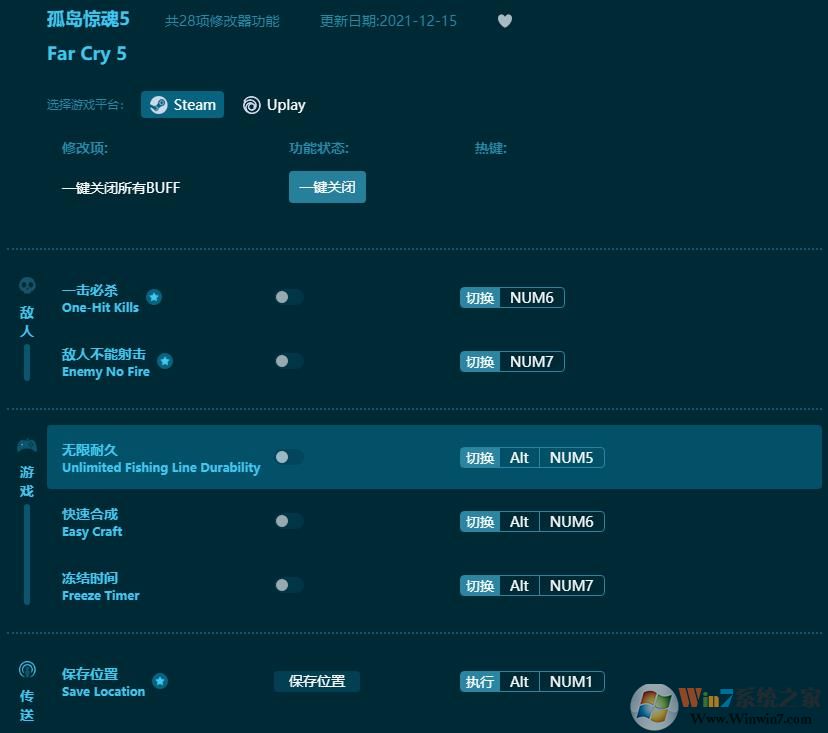Click NUM1 hotkey for Save Location
The height and width of the screenshot is (733, 828).
(x=571, y=682)
